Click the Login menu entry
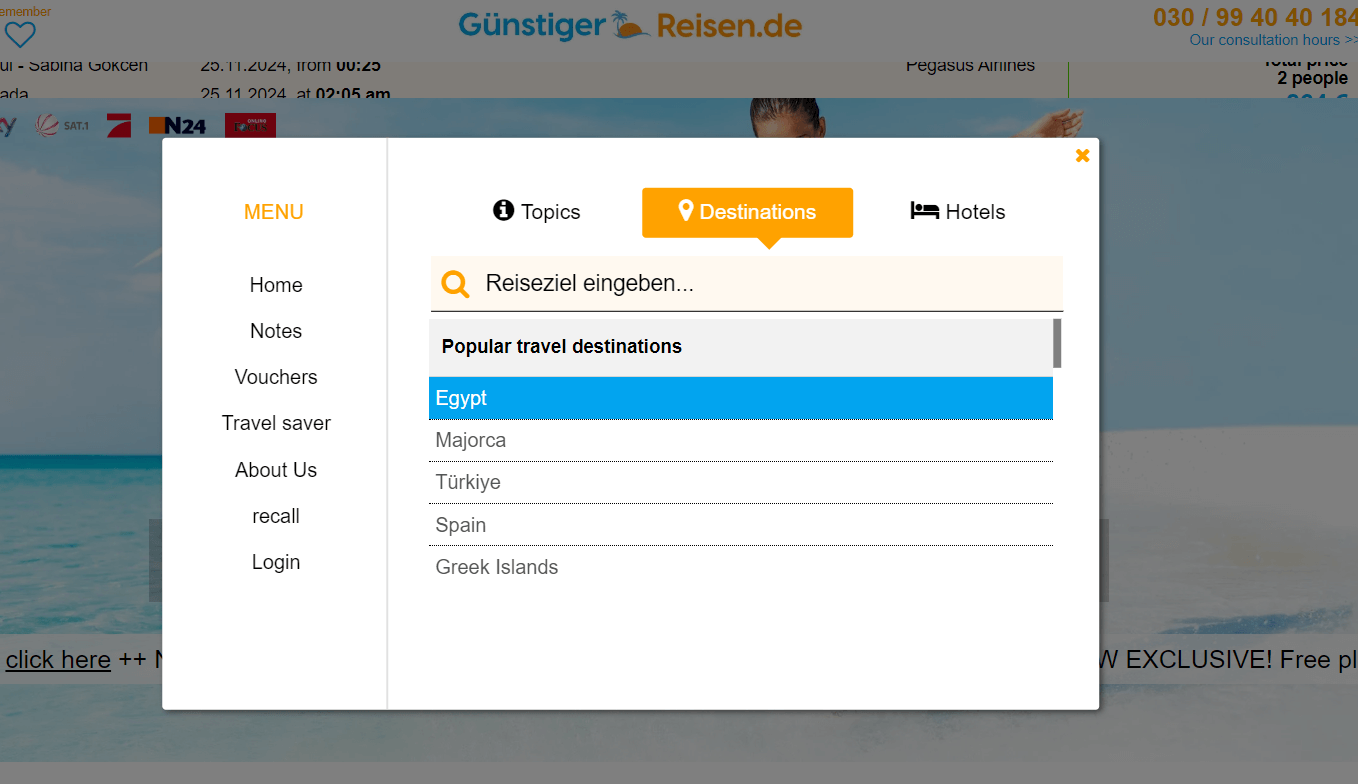Viewport: 1358px width, 784px height. click(276, 562)
